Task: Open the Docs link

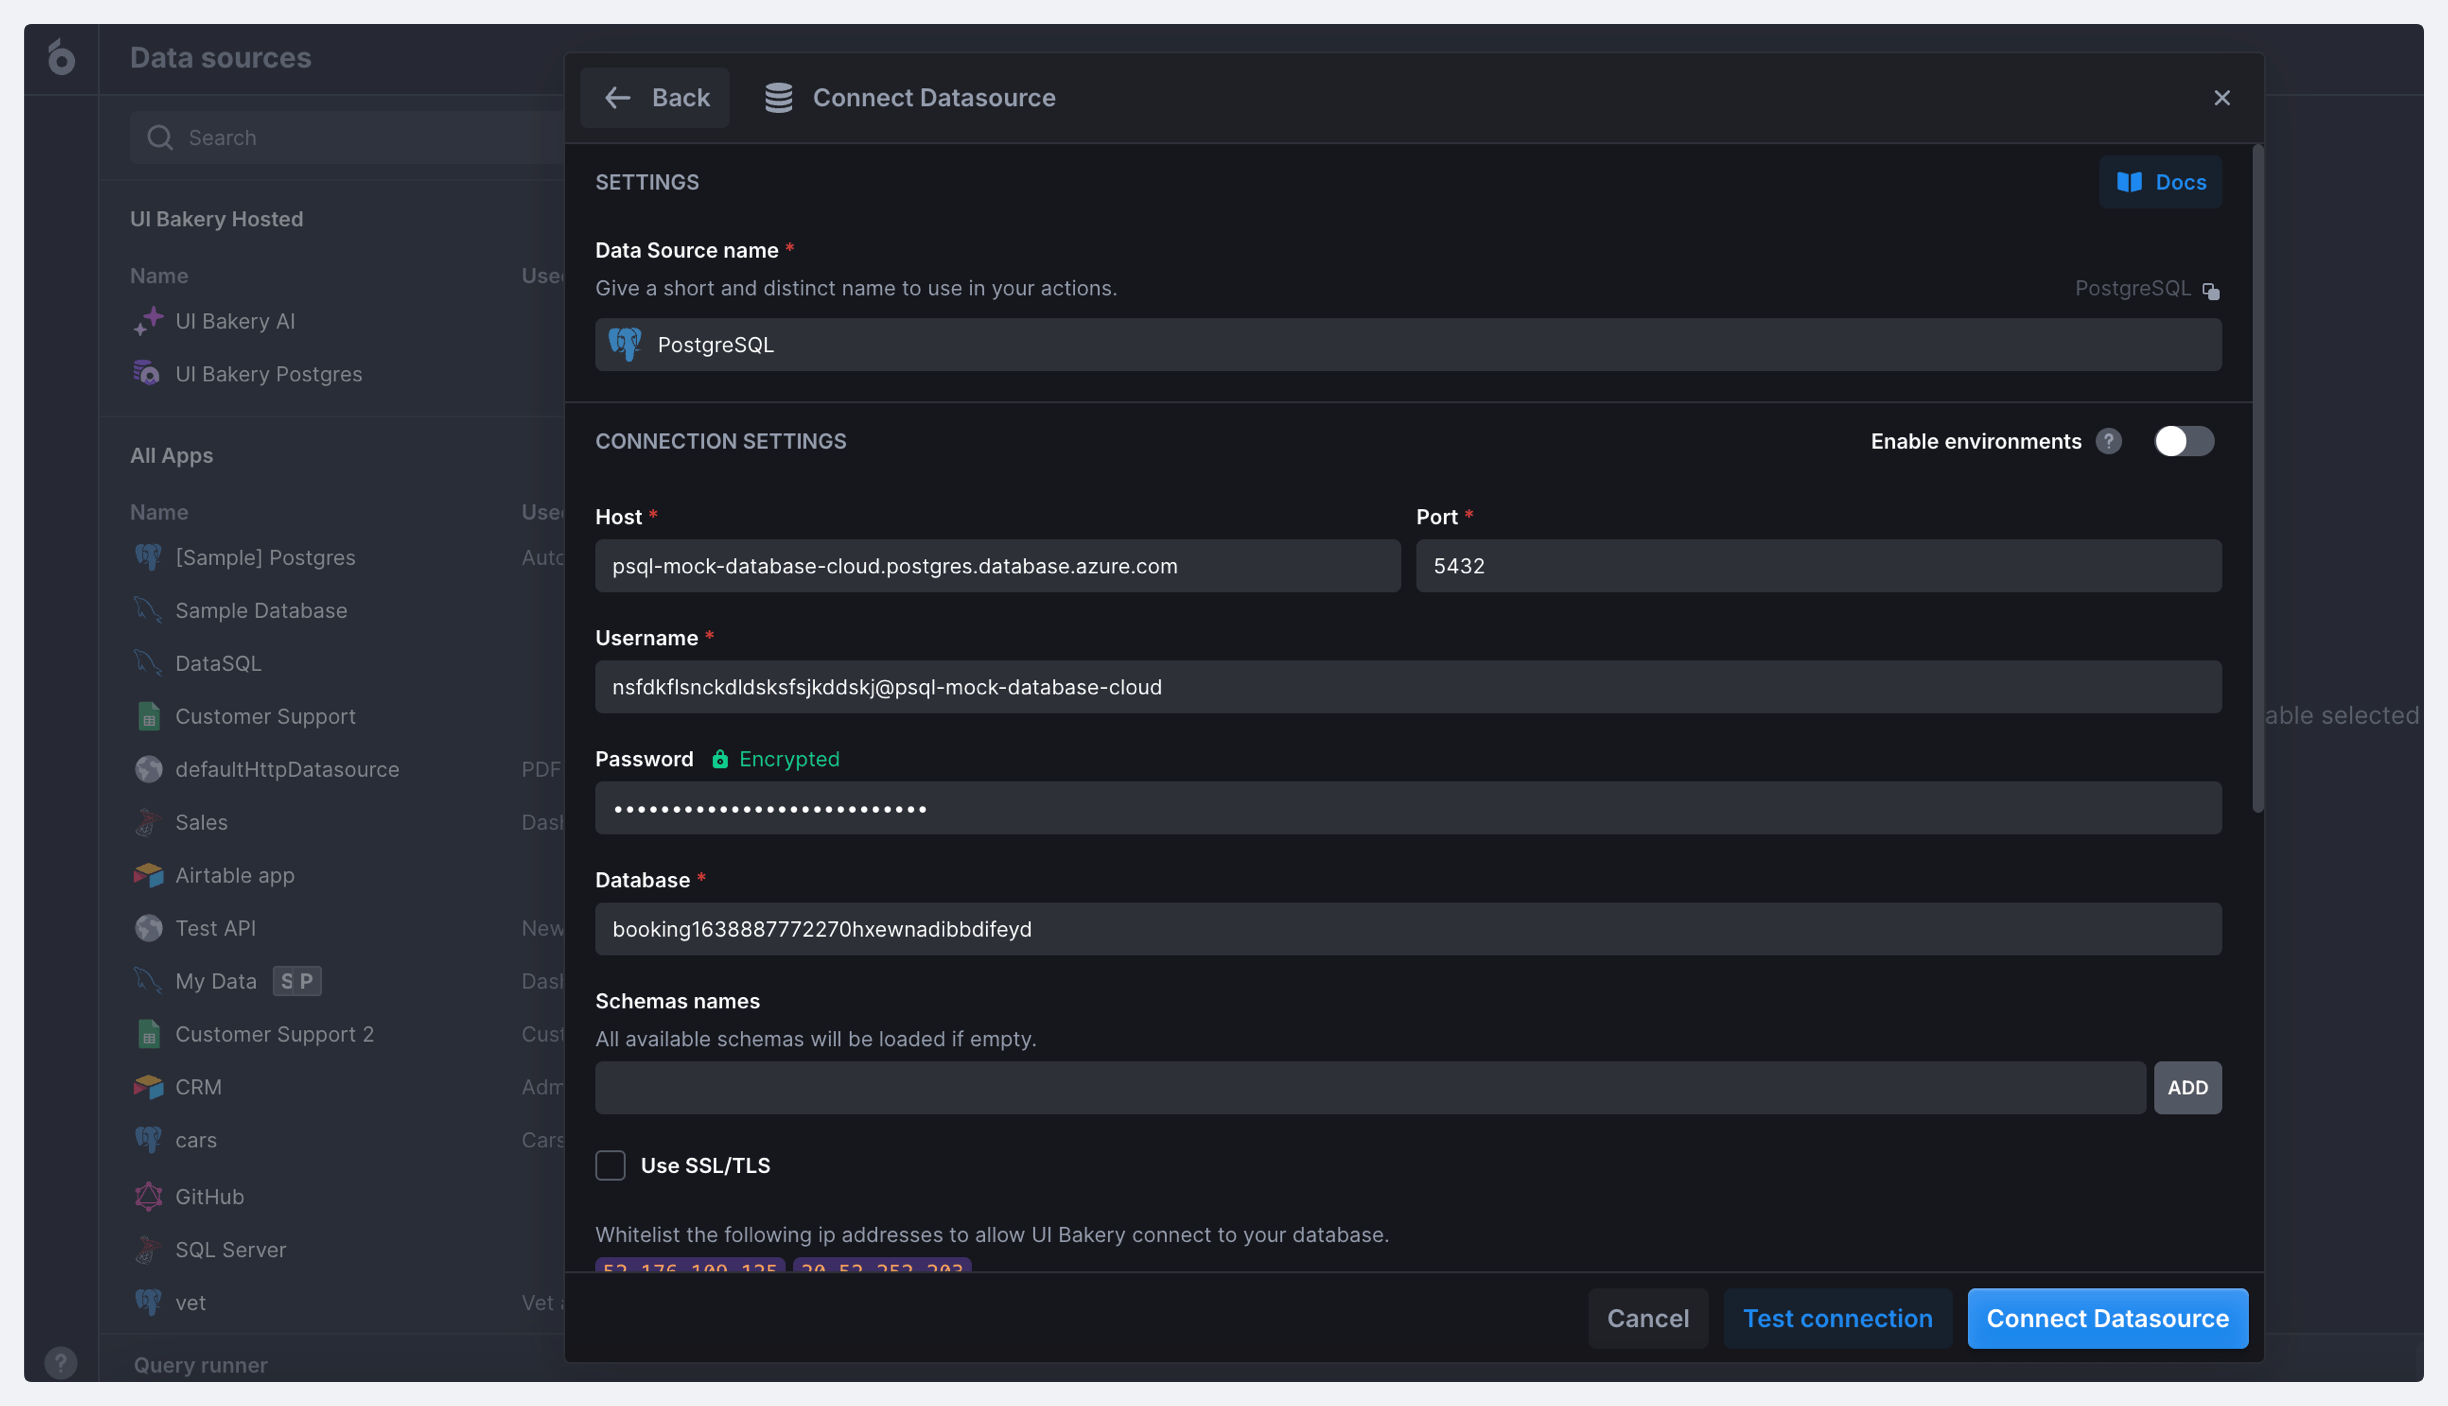Action: point(2160,182)
